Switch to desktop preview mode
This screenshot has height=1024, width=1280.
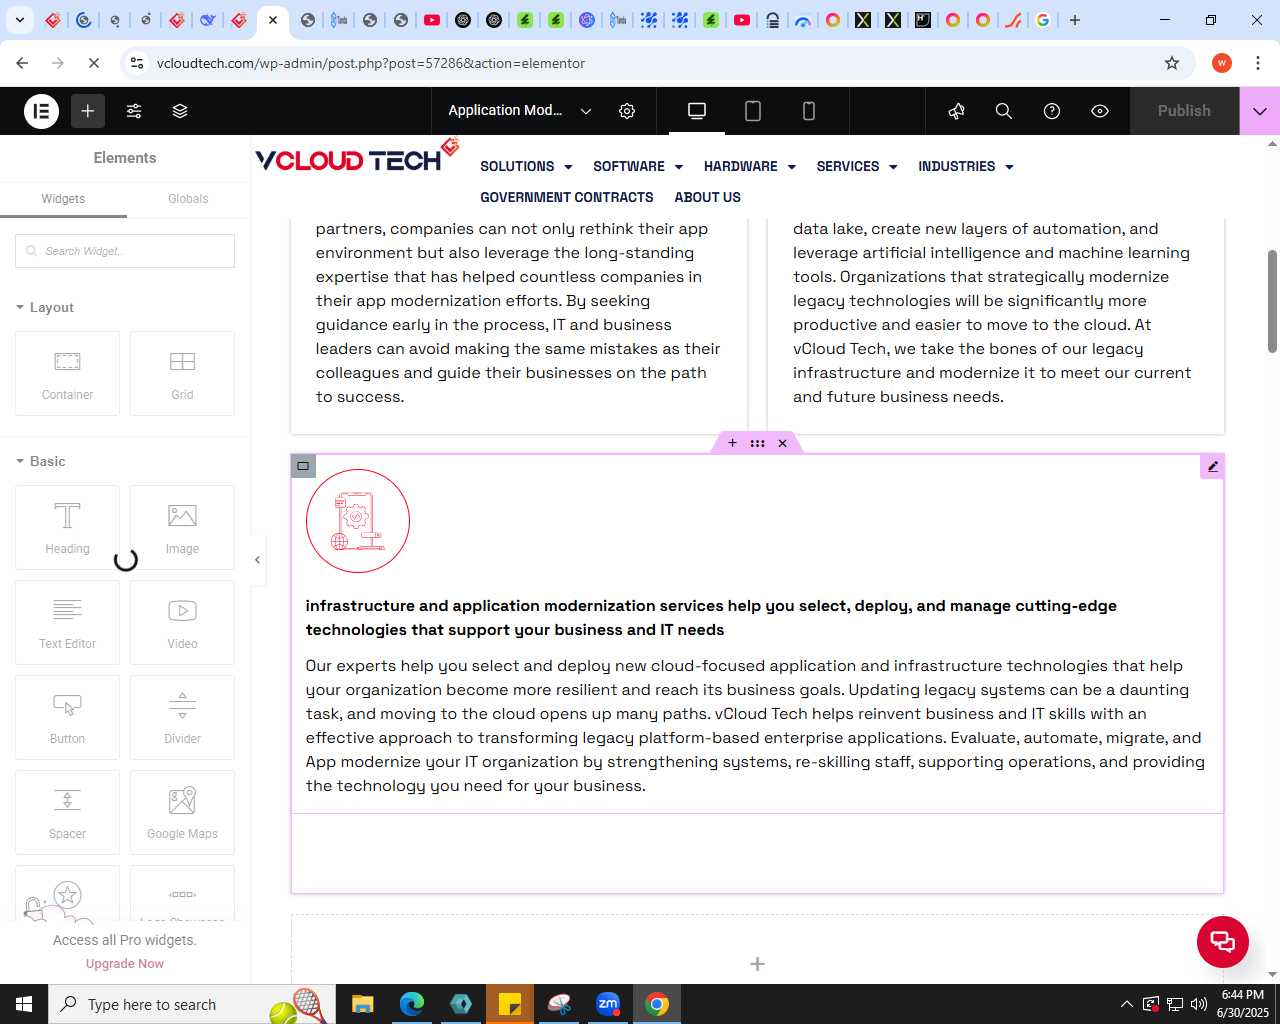(697, 111)
